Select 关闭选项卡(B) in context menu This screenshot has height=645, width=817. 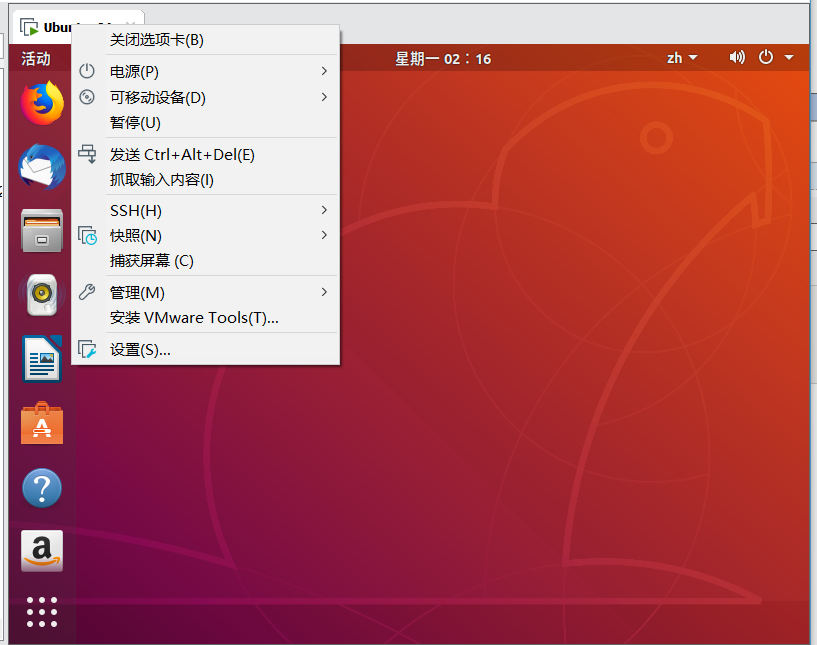click(205, 40)
